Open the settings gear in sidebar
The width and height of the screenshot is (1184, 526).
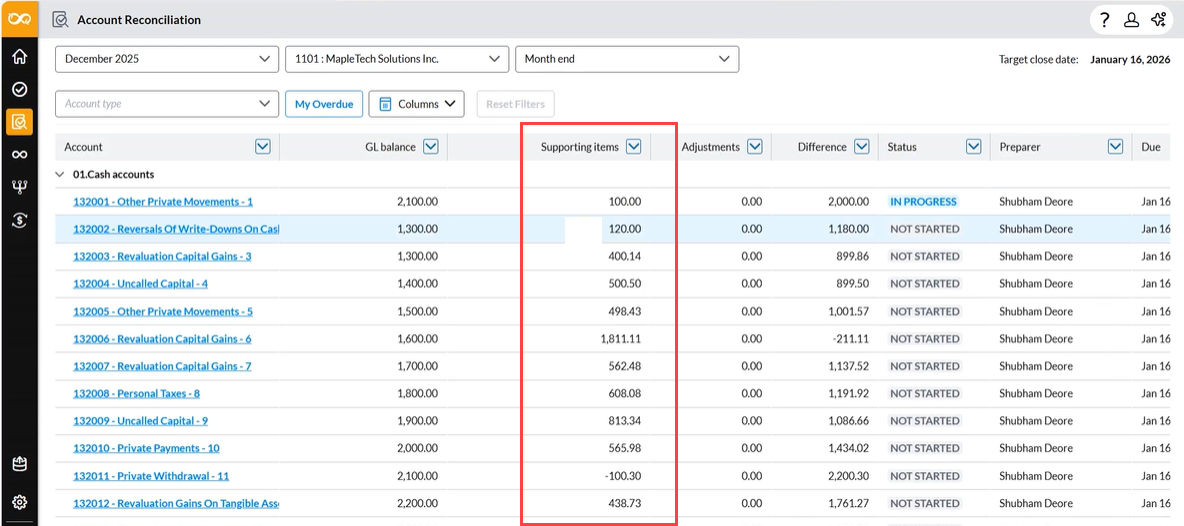tap(19, 502)
